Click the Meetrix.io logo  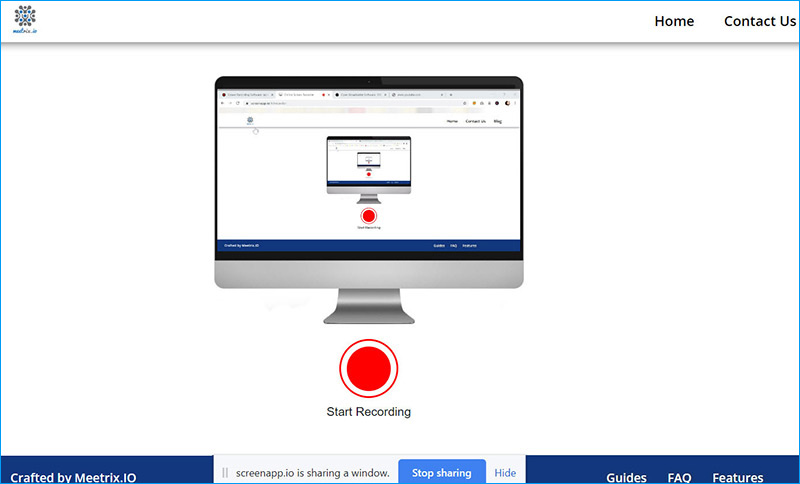[25, 19]
